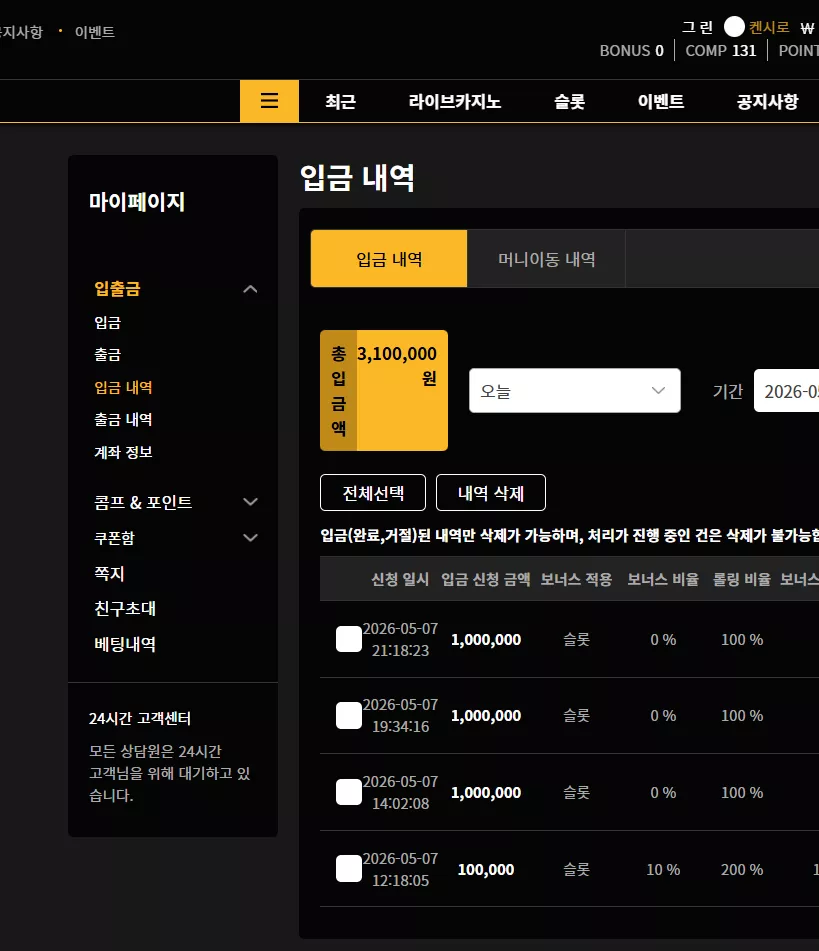Open the 공지사항 main navigation menu
The image size is (819, 951).
click(x=768, y=101)
